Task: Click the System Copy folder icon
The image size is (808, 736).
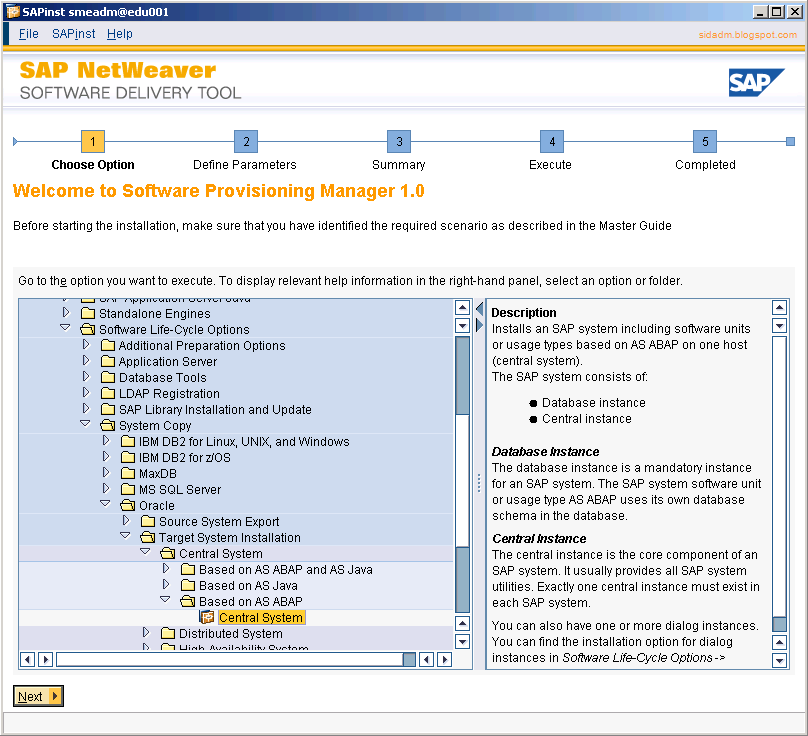Action: point(107,424)
